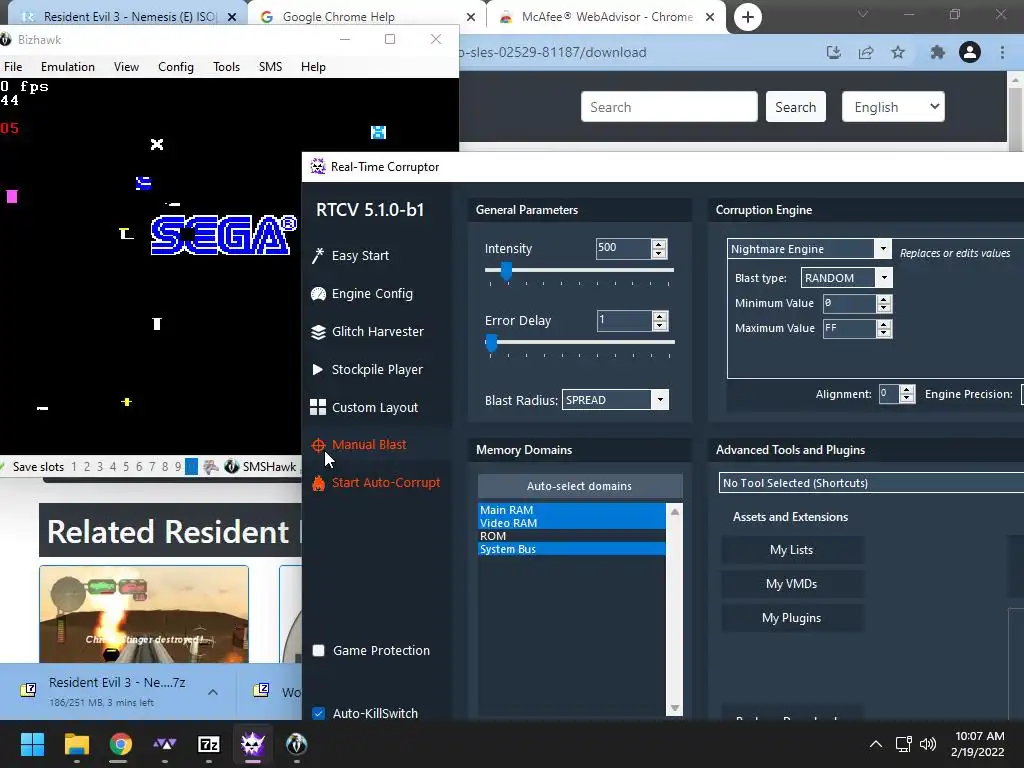Open the corruption engine dropdown
The width and height of the screenshot is (1024, 768).
[883, 249]
